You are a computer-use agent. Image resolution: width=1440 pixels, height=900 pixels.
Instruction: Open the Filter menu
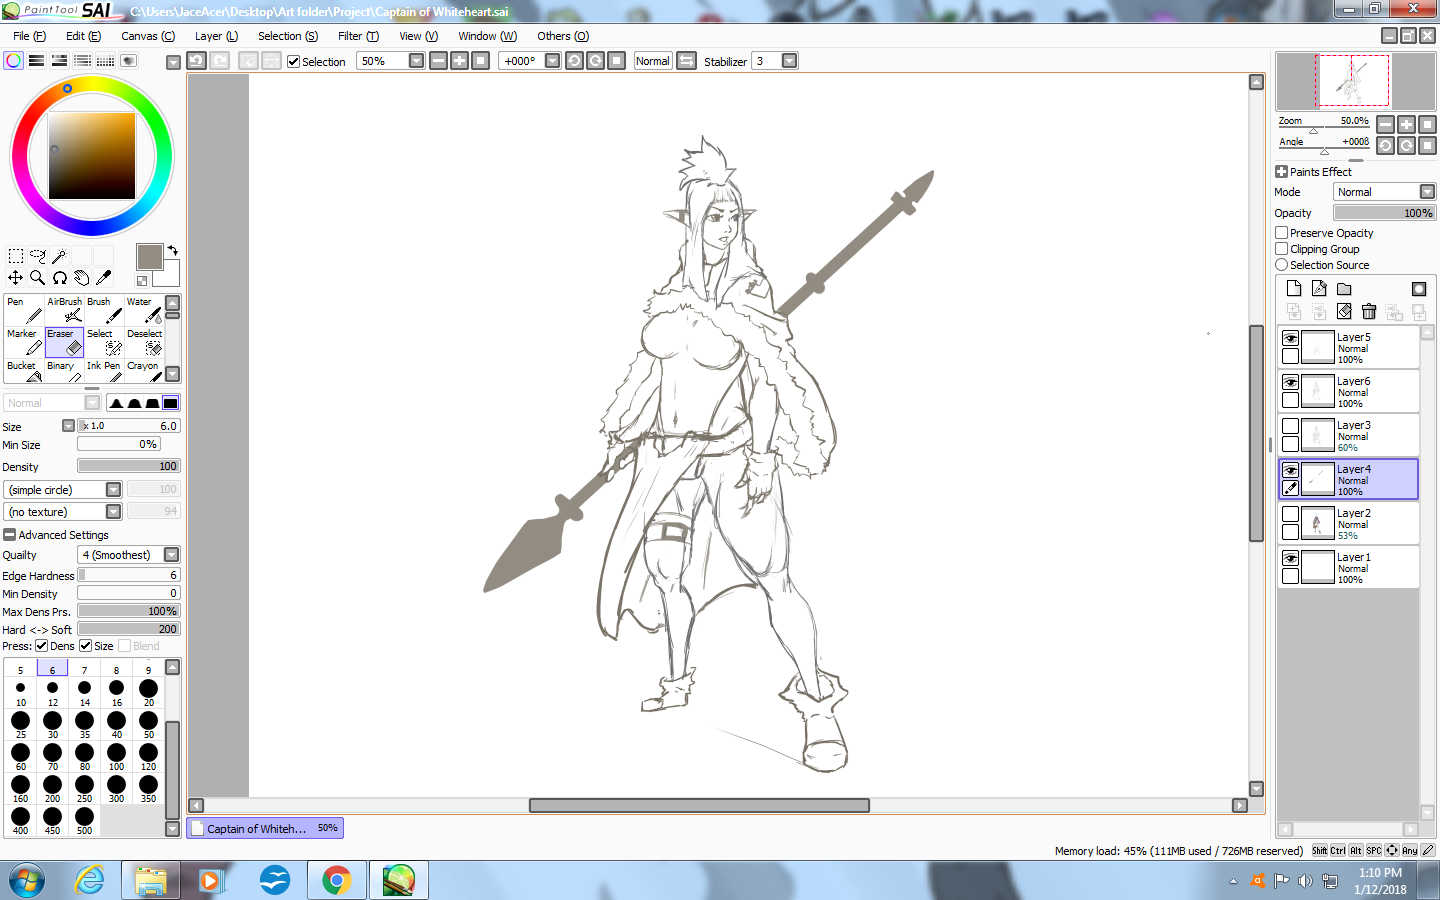pyautogui.click(x=358, y=36)
